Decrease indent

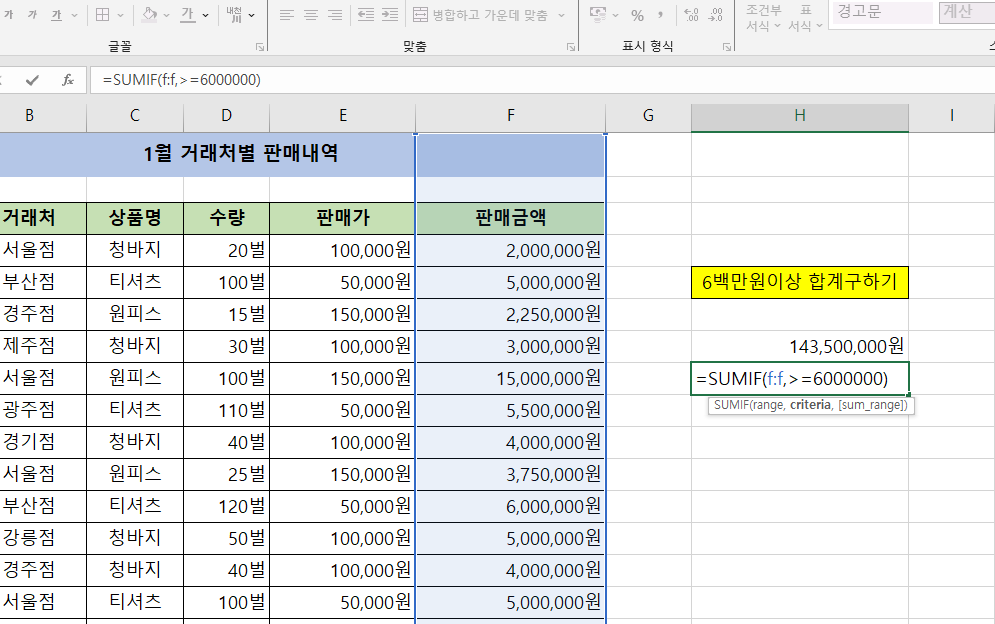coord(366,15)
